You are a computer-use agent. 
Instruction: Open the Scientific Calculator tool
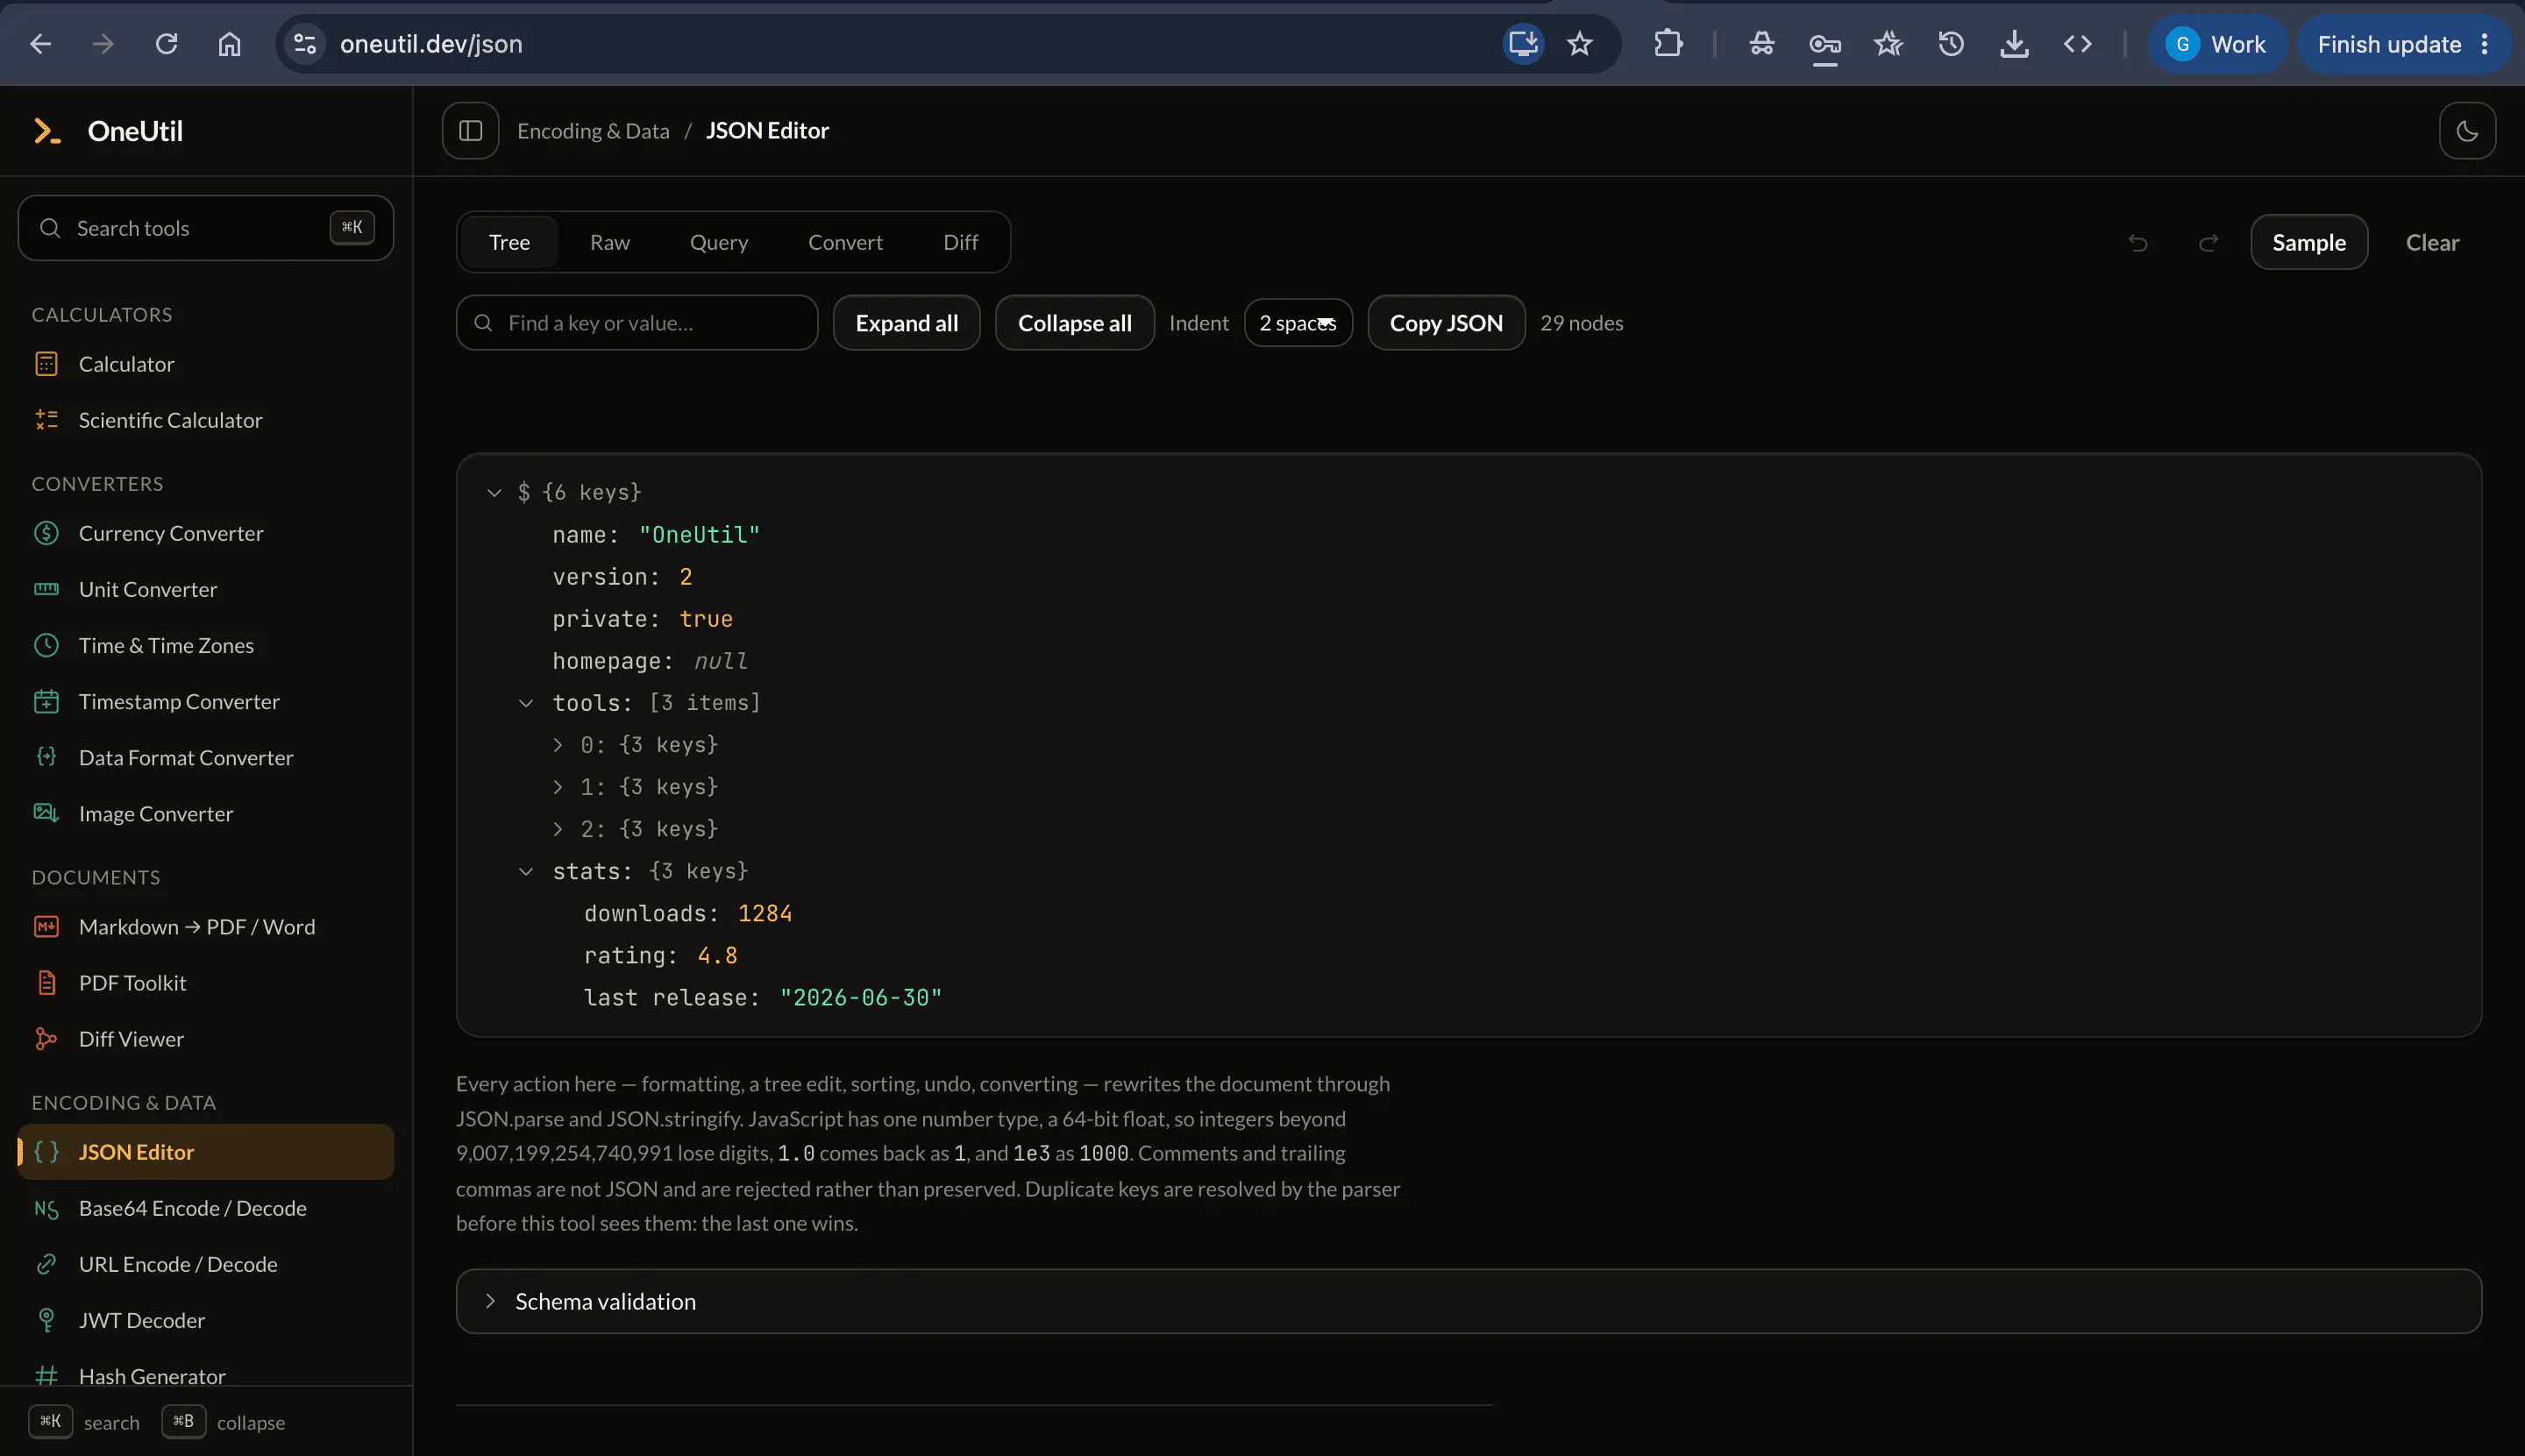click(x=206, y=420)
